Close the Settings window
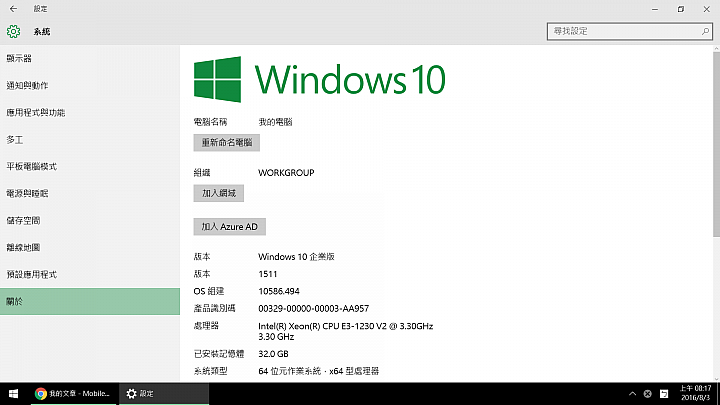This screenshot has height=405, width=720. 706,9
